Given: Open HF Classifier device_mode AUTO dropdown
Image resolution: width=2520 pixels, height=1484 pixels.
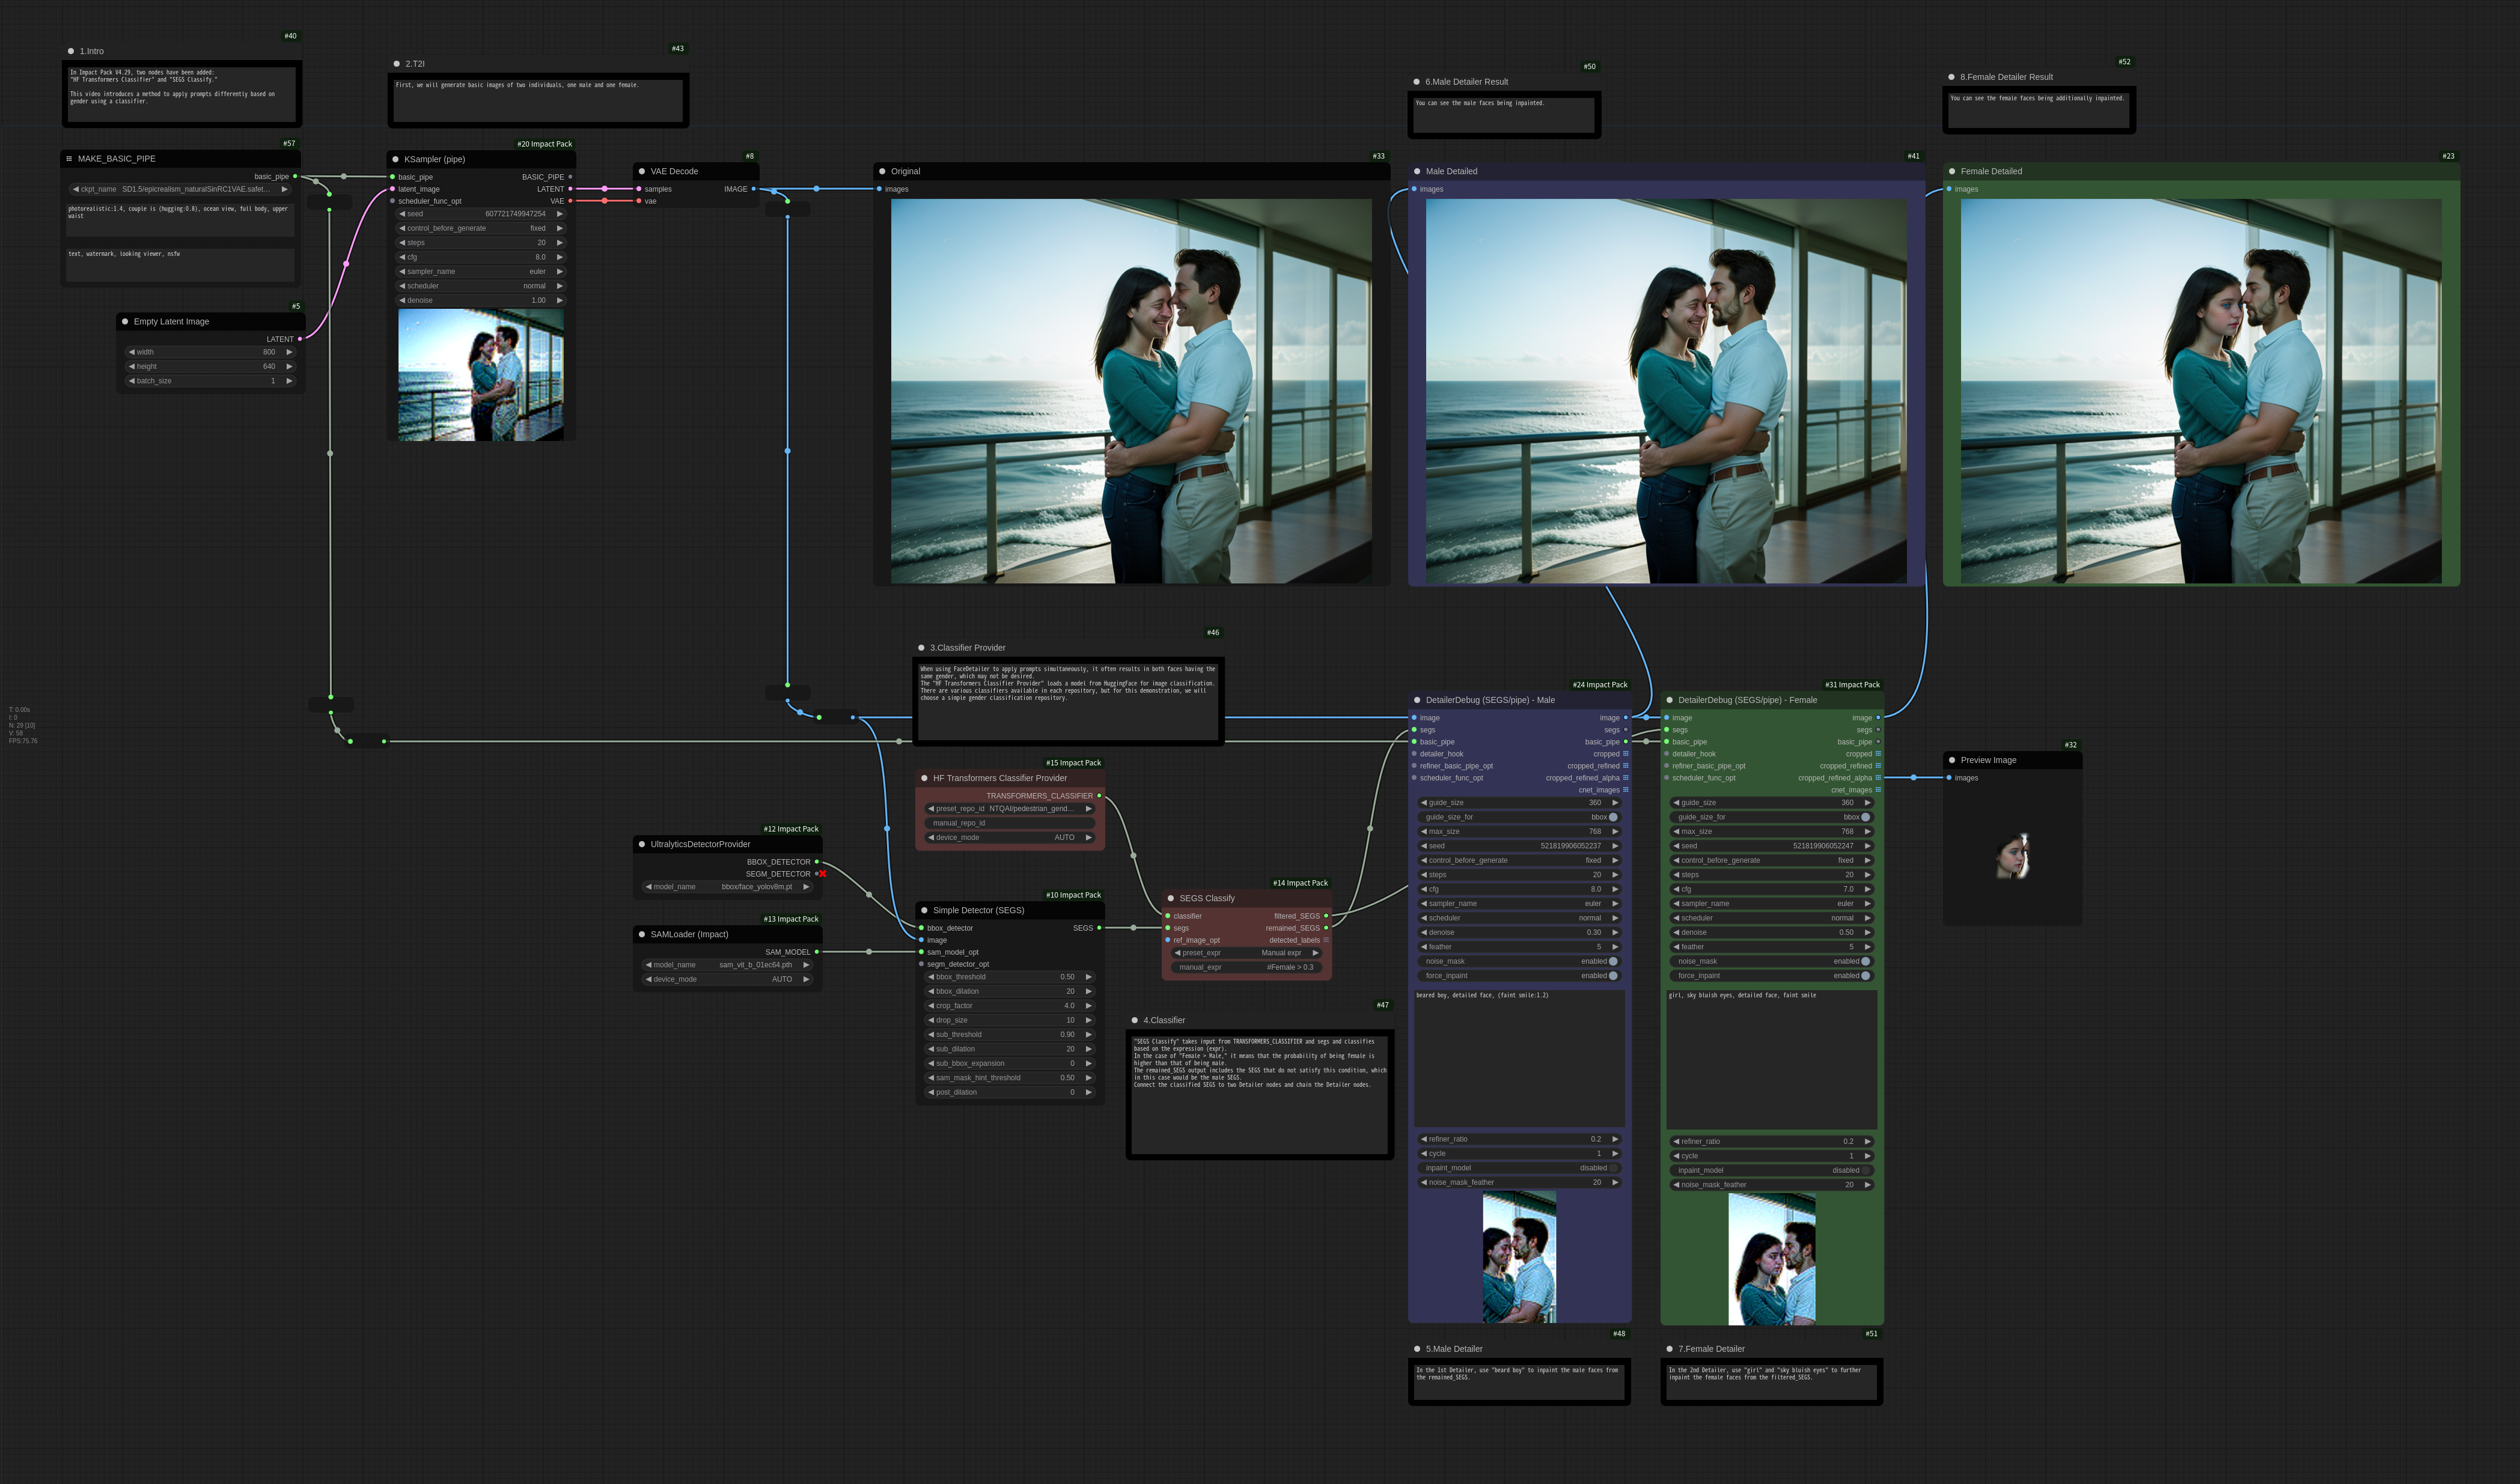Looking at the screenshot, I should pyautogui.click(x=1010, y=838).
